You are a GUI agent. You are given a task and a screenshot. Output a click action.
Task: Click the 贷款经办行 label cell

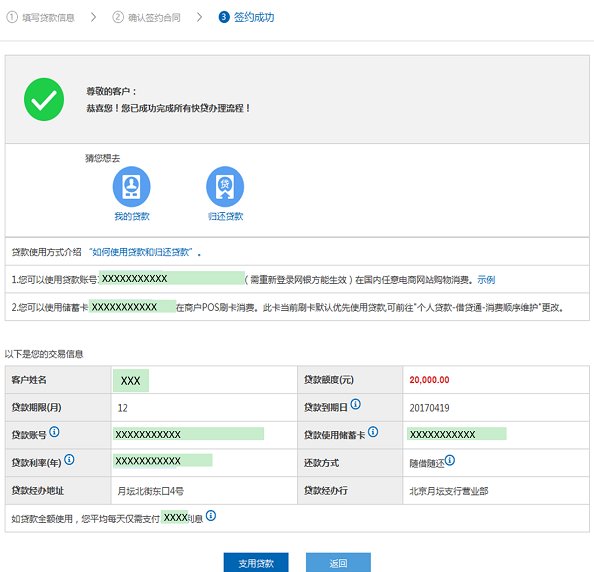click(350, 491)
